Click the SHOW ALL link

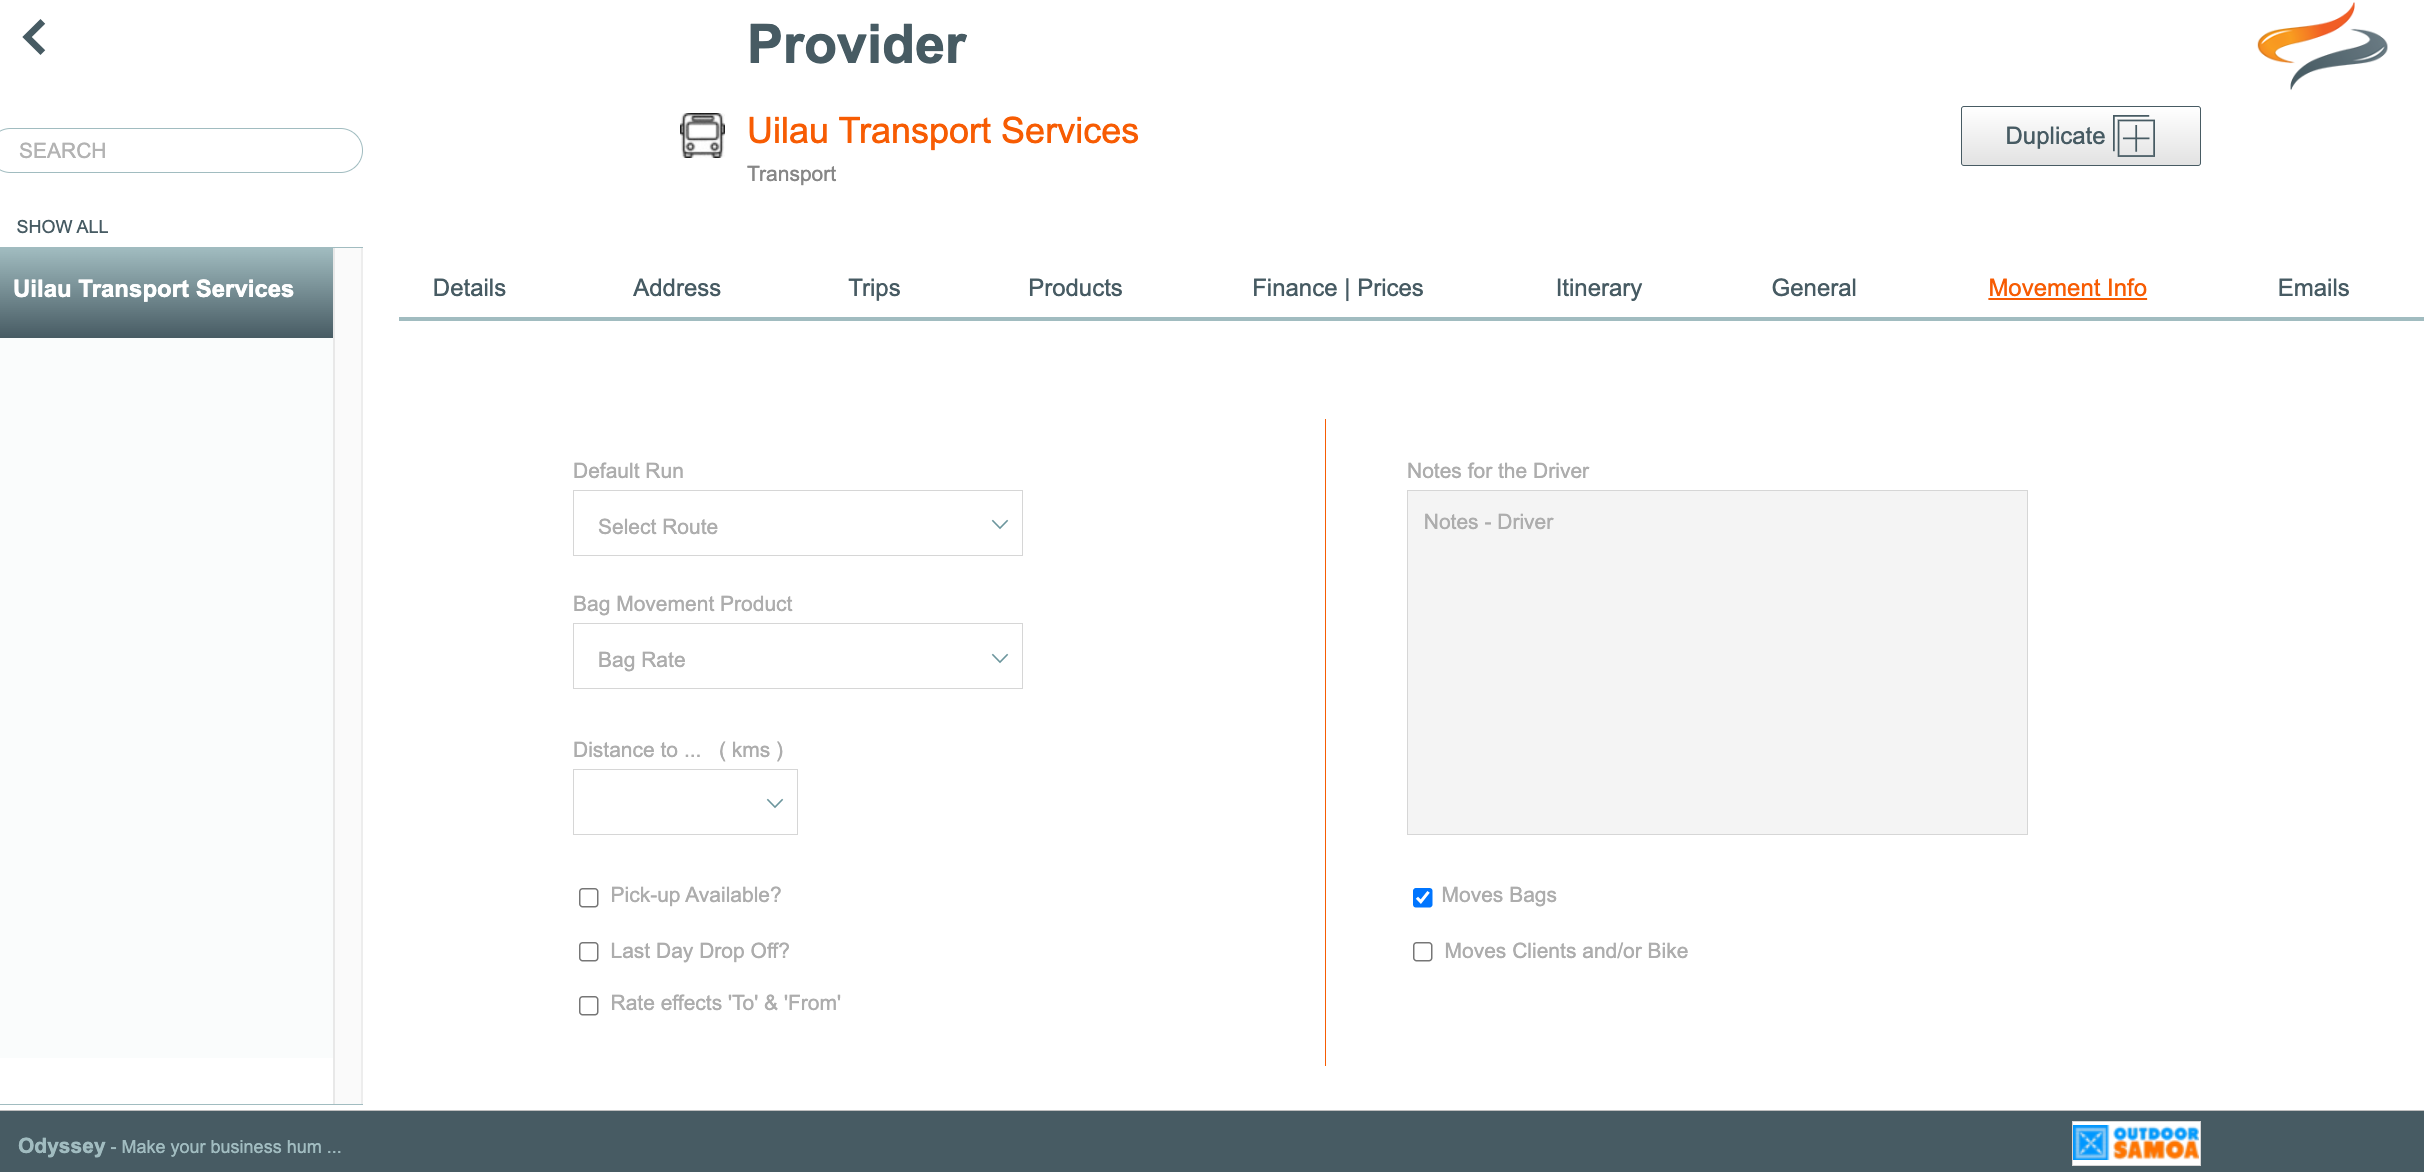click(x=62, y=227)
